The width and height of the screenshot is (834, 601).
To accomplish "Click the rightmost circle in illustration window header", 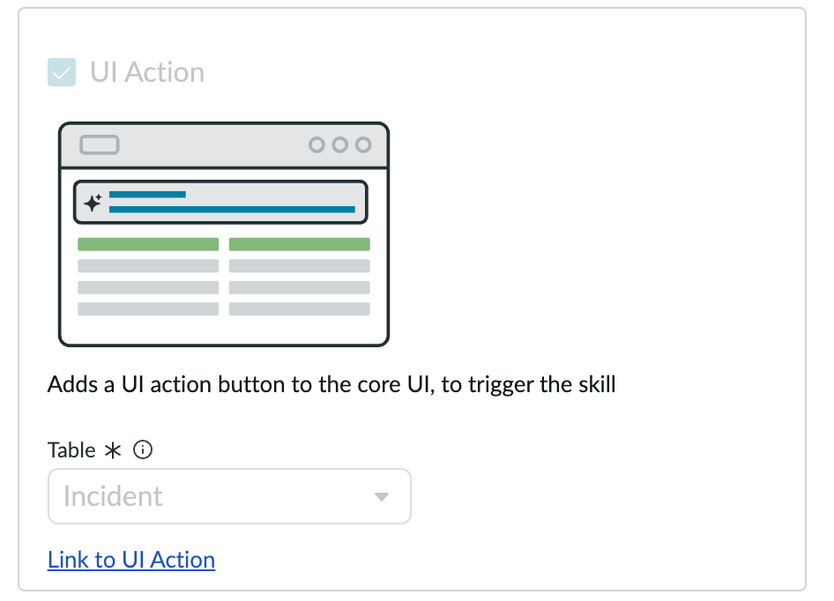I will (x=363, y=145).
